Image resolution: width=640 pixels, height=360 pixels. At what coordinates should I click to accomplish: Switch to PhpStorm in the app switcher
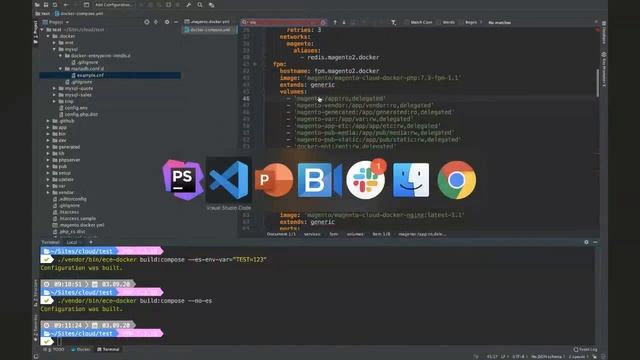click(182, 180)
